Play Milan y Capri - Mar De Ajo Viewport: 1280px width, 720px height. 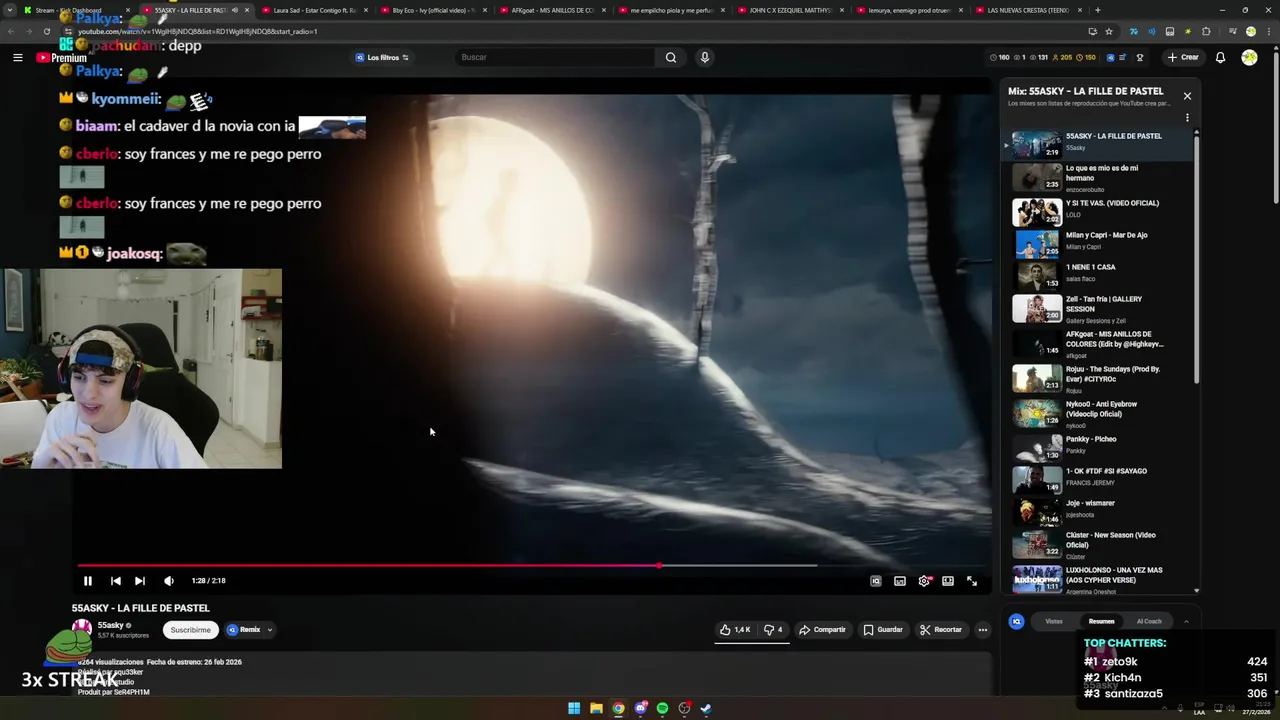(1100, 244)
